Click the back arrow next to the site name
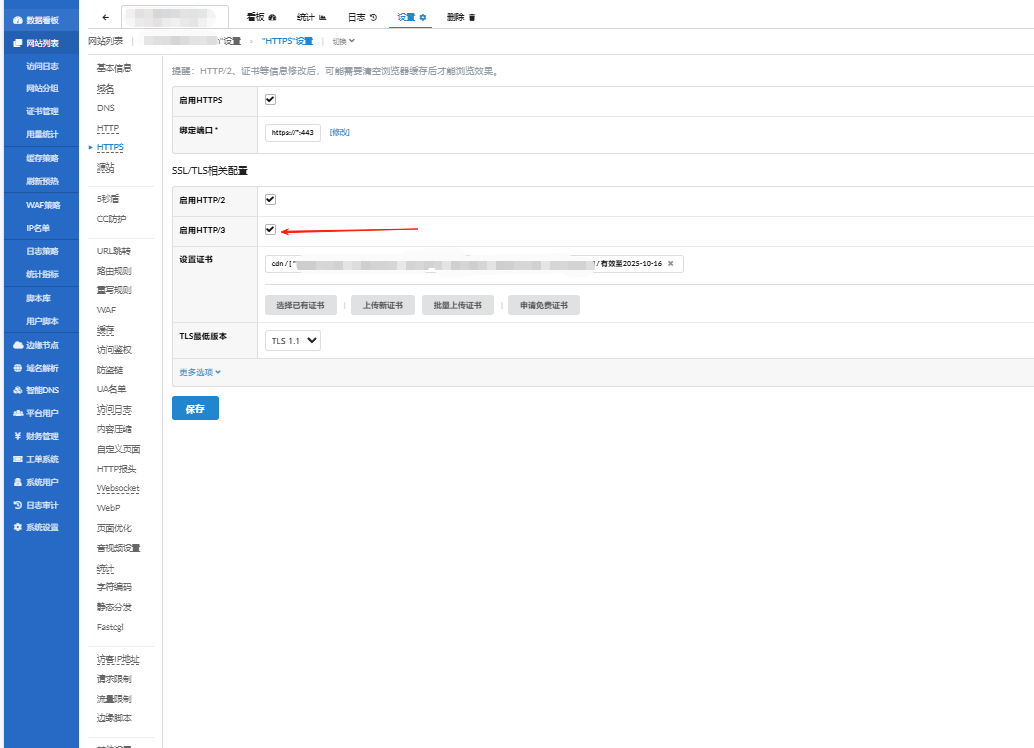This screenshot has width=1034, height=748. click(105, 16)
